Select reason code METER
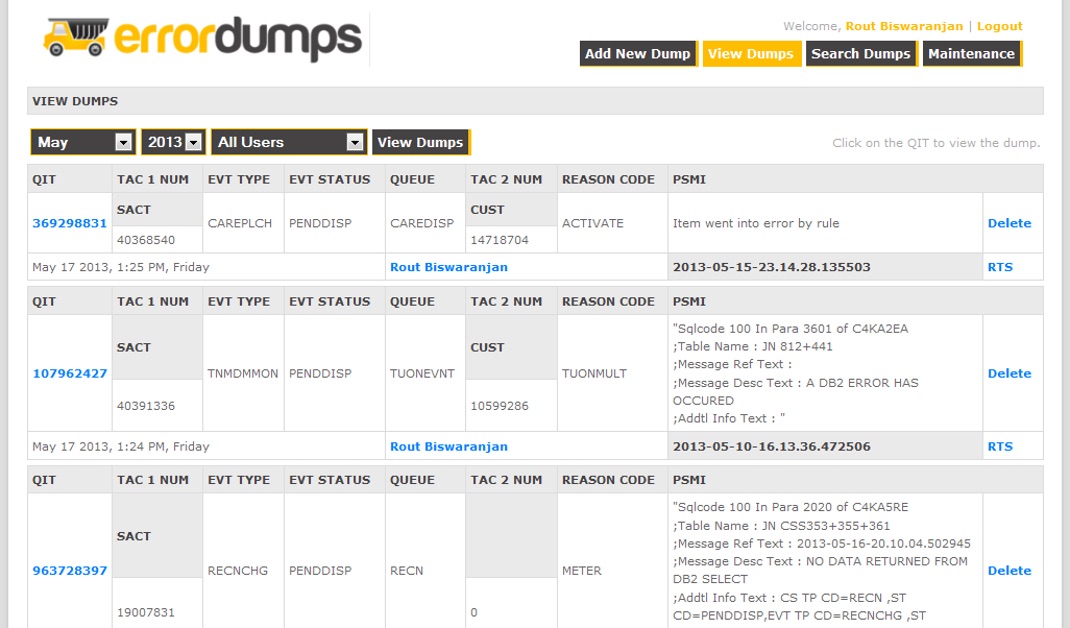 [581, 571]
